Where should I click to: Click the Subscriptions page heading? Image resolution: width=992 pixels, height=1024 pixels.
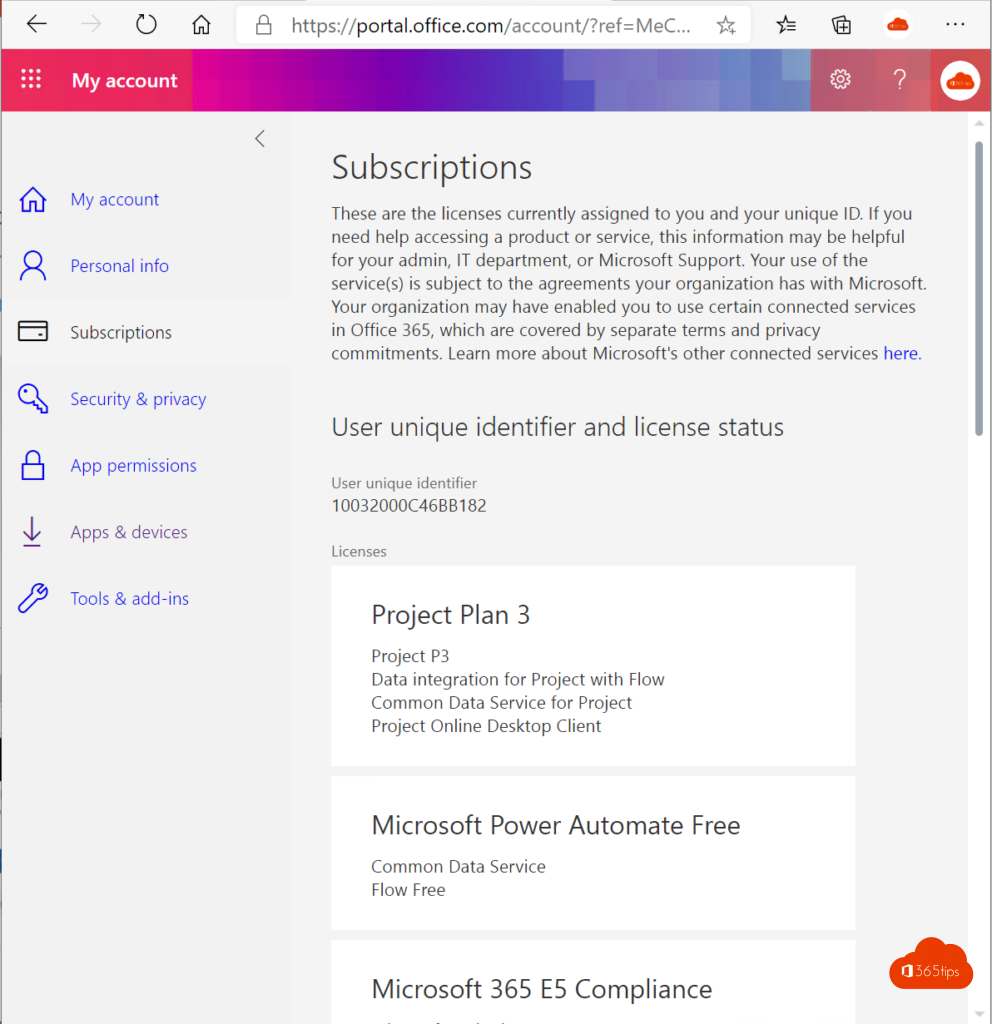432,168
